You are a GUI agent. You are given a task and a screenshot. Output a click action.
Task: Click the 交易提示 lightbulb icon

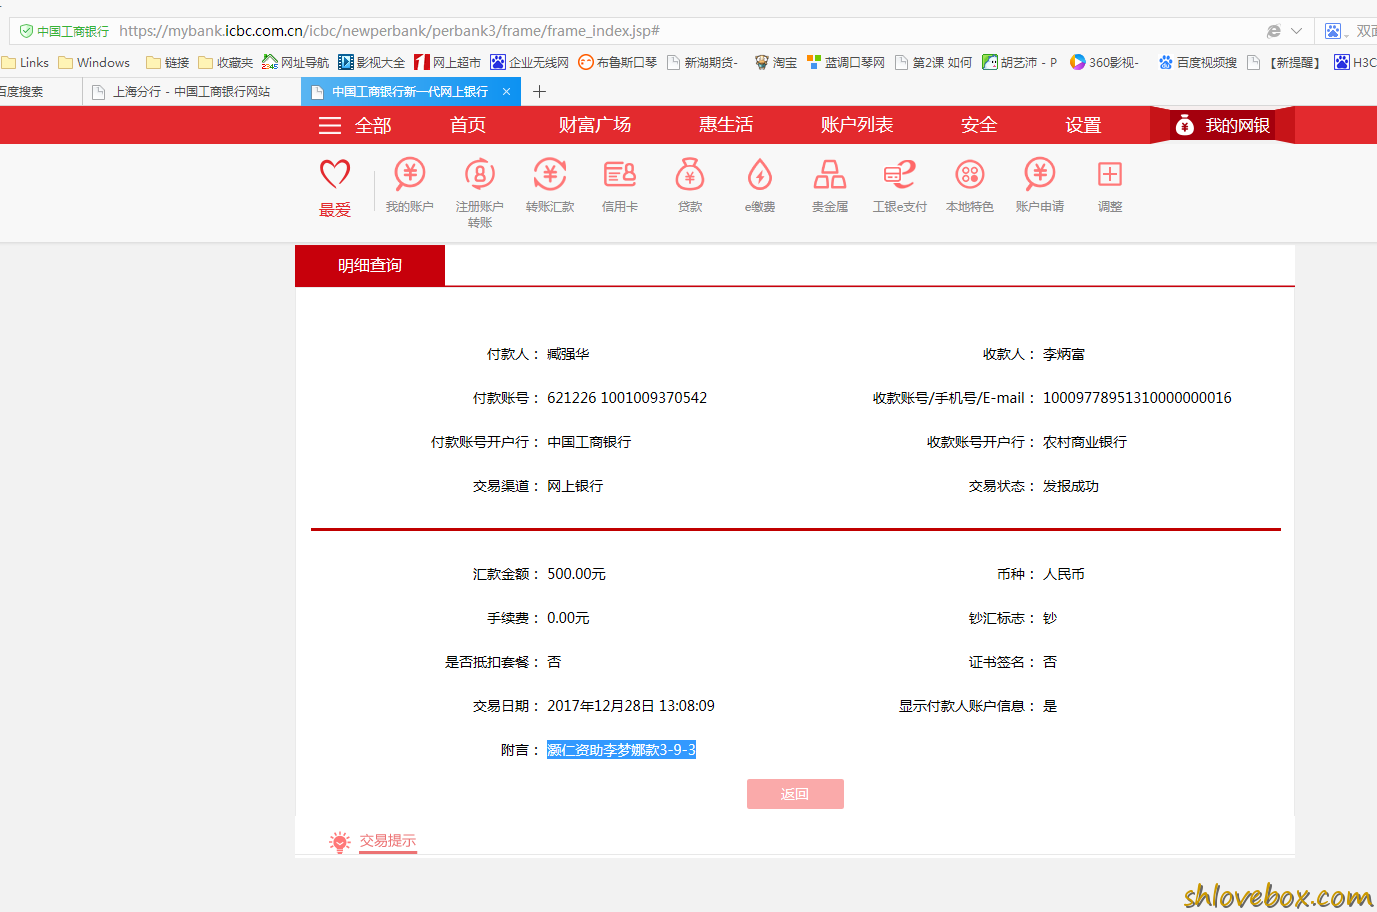click(340, 842)
